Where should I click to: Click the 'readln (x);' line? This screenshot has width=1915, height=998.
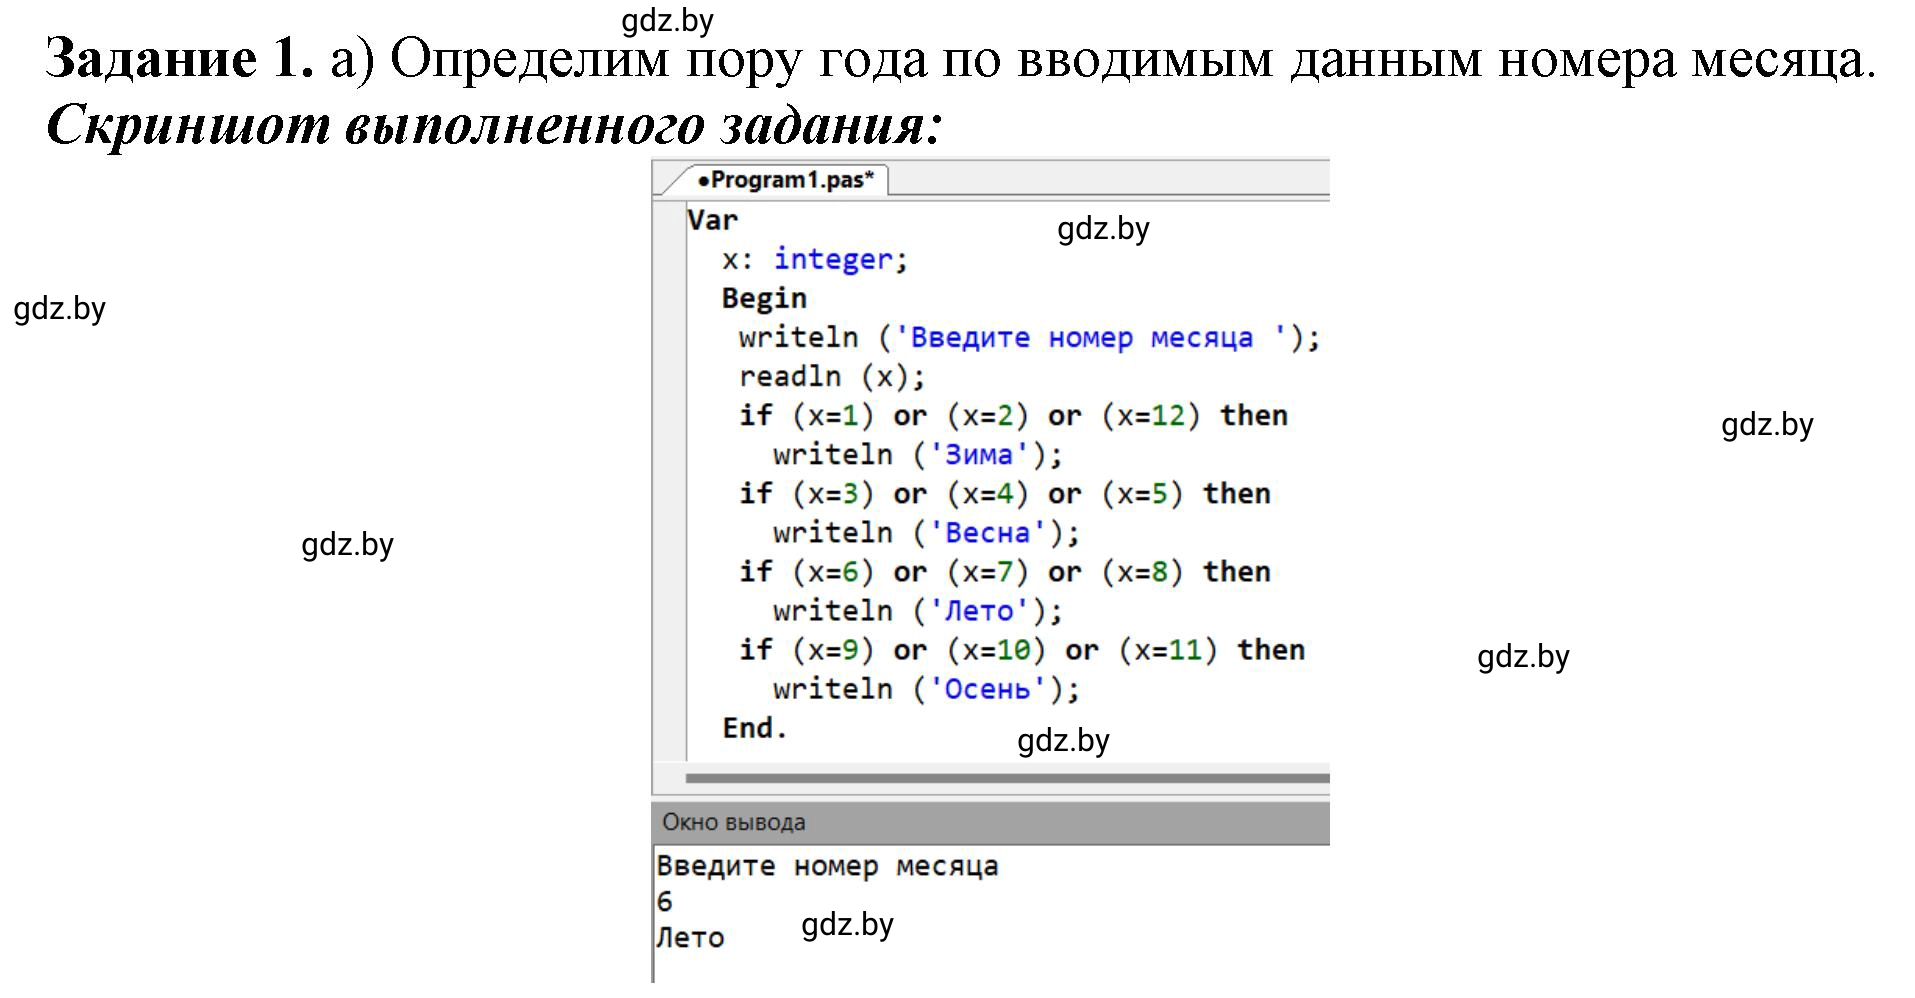pyautogui.click(x=832, y=376)
